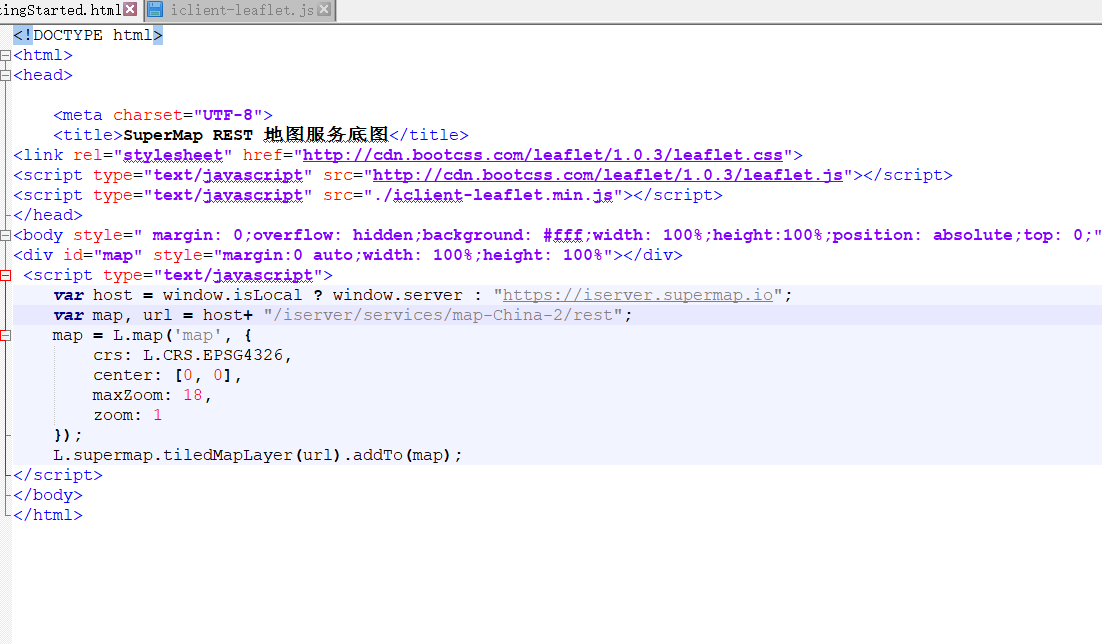Click the closing </head> tag
Viewport: 1102px width, 644px height.
click(x=48, y=215)
